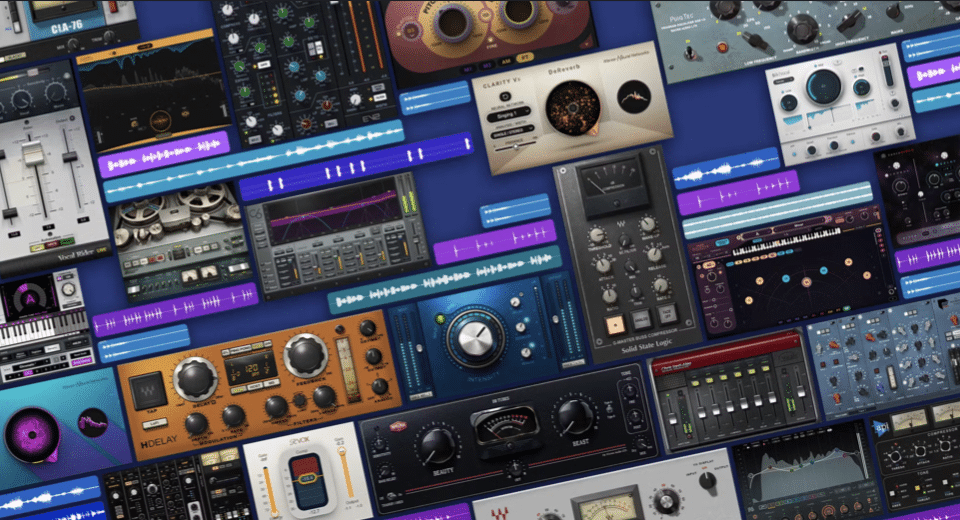The height and width of the screenshot is (520, 960).
Task: Click the Feedback knob on H-Delay
Action: (x=305, y=355)
